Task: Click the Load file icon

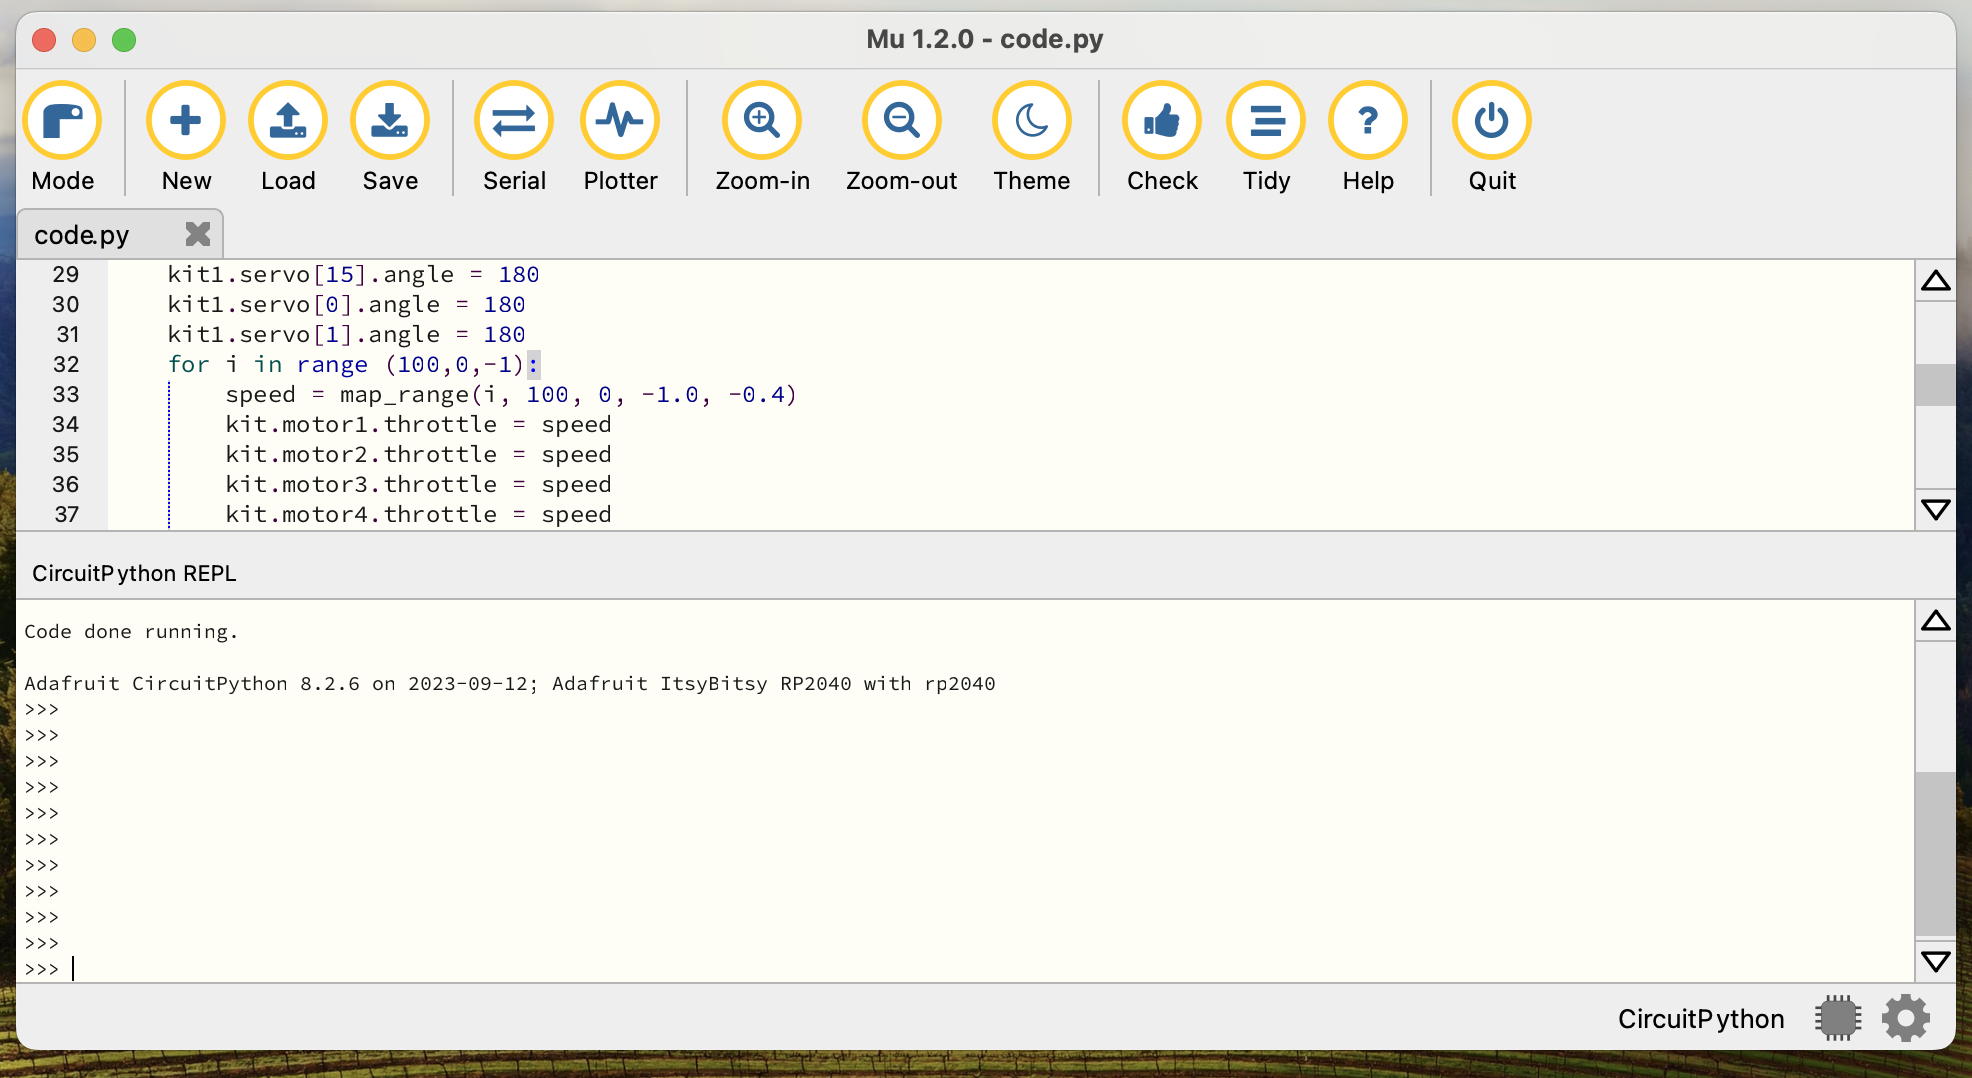Action: point(288,122)
